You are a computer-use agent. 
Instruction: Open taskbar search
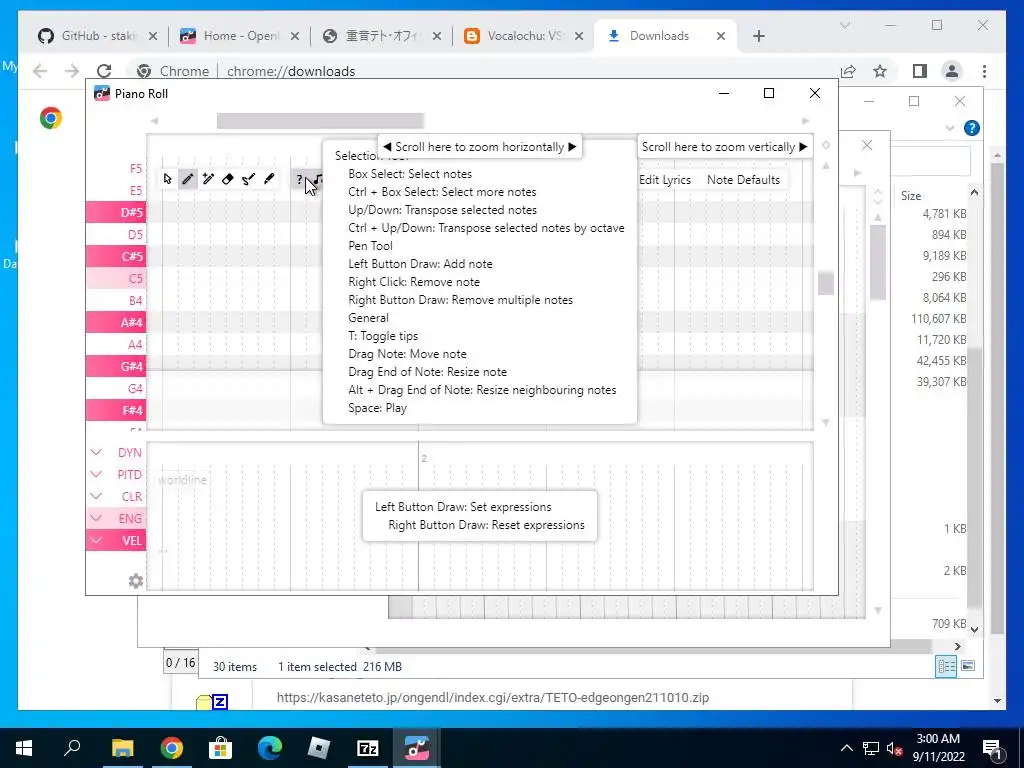tap(72, 748)
